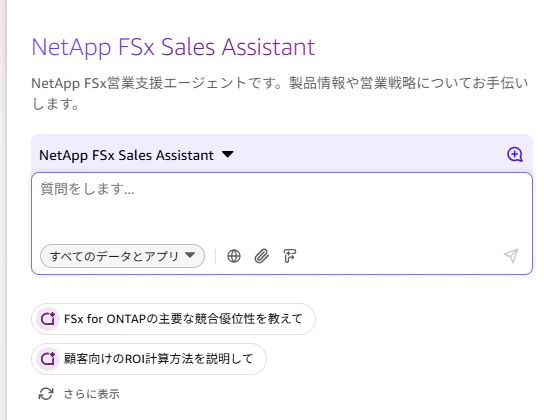Show more suggestions via さらに表示
544x420 pixels.
92,394
